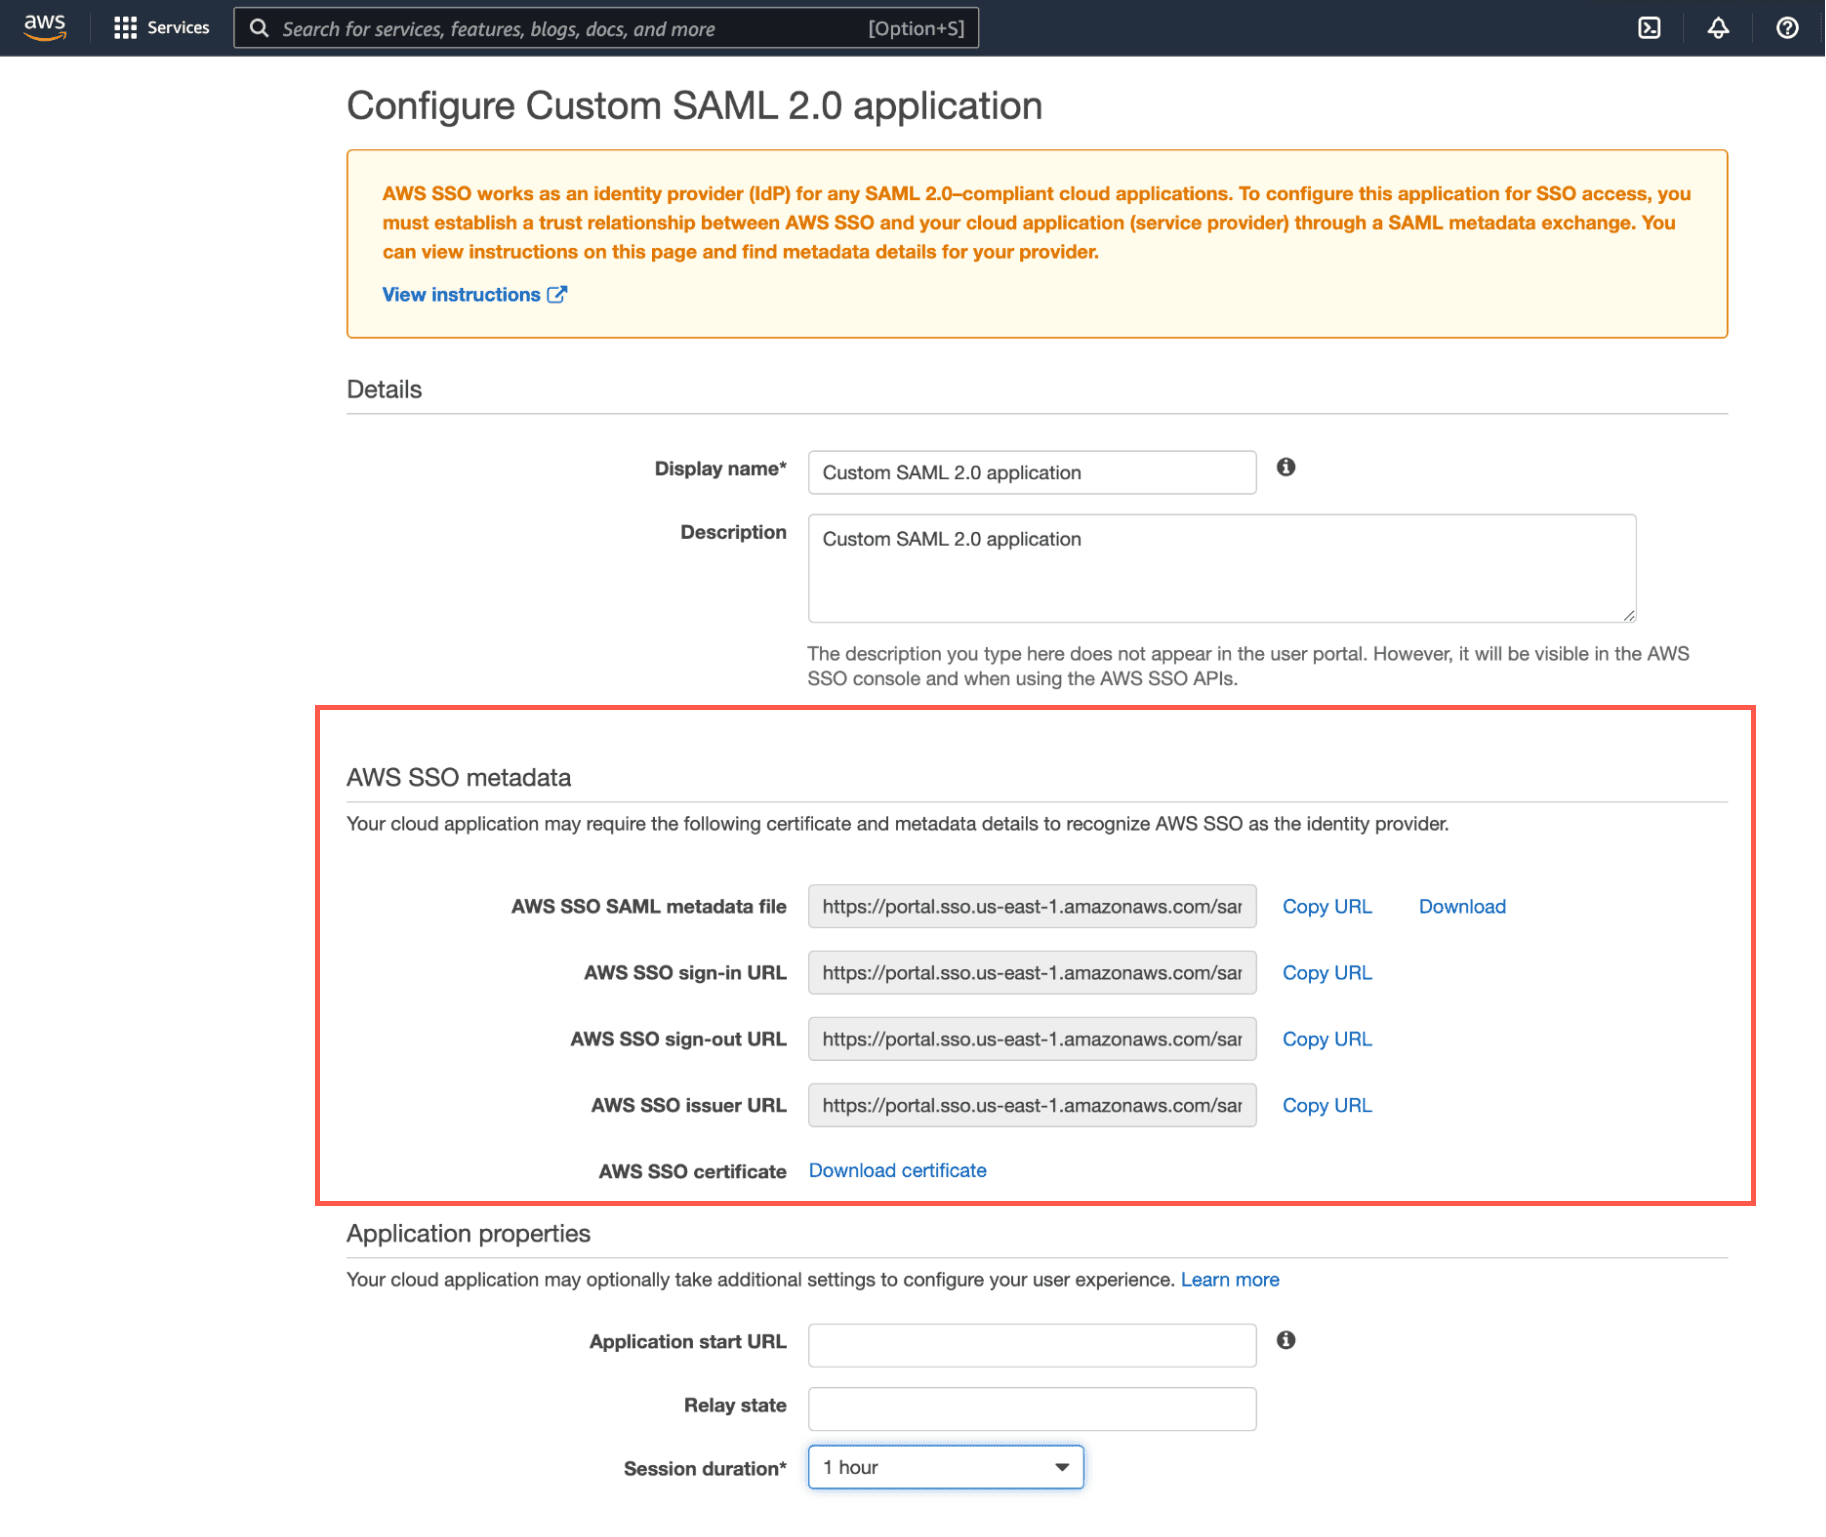Viewport: 1826px width, 1537px height.
Task: Focus the Relay state input field
Action: (x=1031, y=1408)
